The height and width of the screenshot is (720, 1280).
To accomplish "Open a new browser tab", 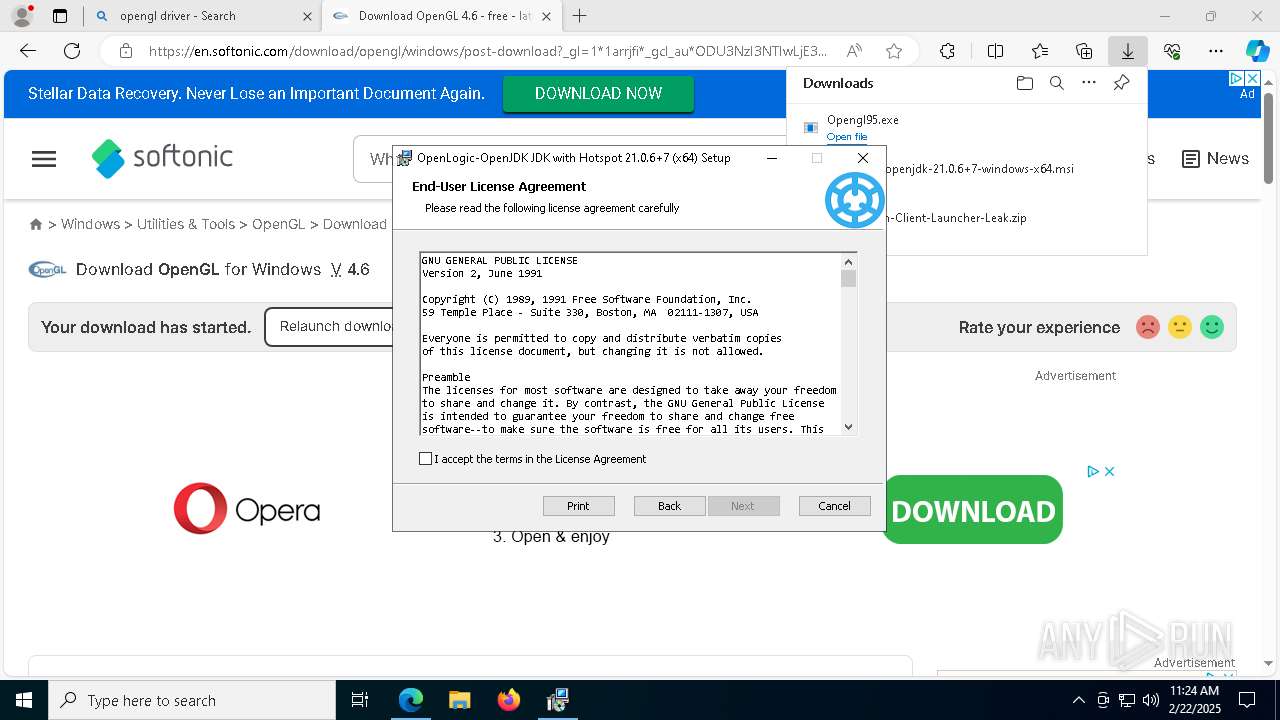I will pyautogui.click(x=579, y=16).
